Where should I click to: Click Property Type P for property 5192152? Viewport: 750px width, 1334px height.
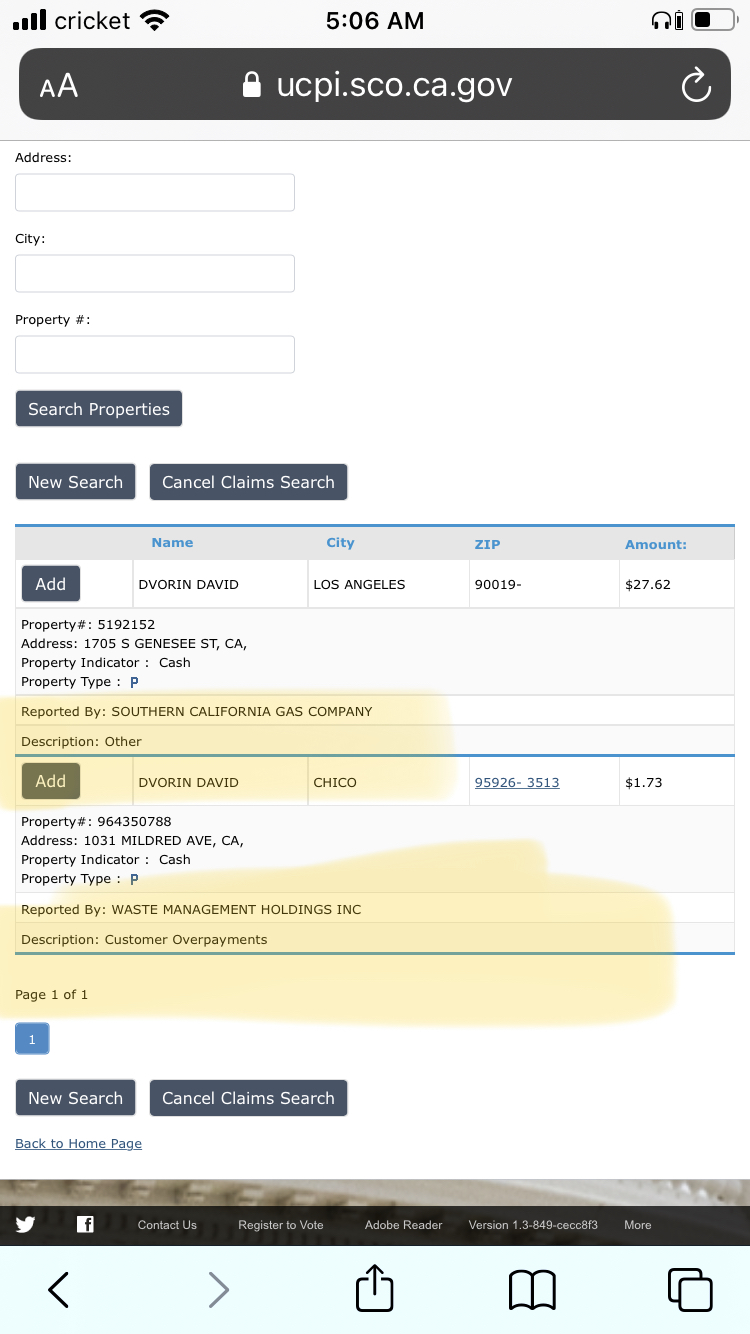pyautogui.click(x=134, y=682)
